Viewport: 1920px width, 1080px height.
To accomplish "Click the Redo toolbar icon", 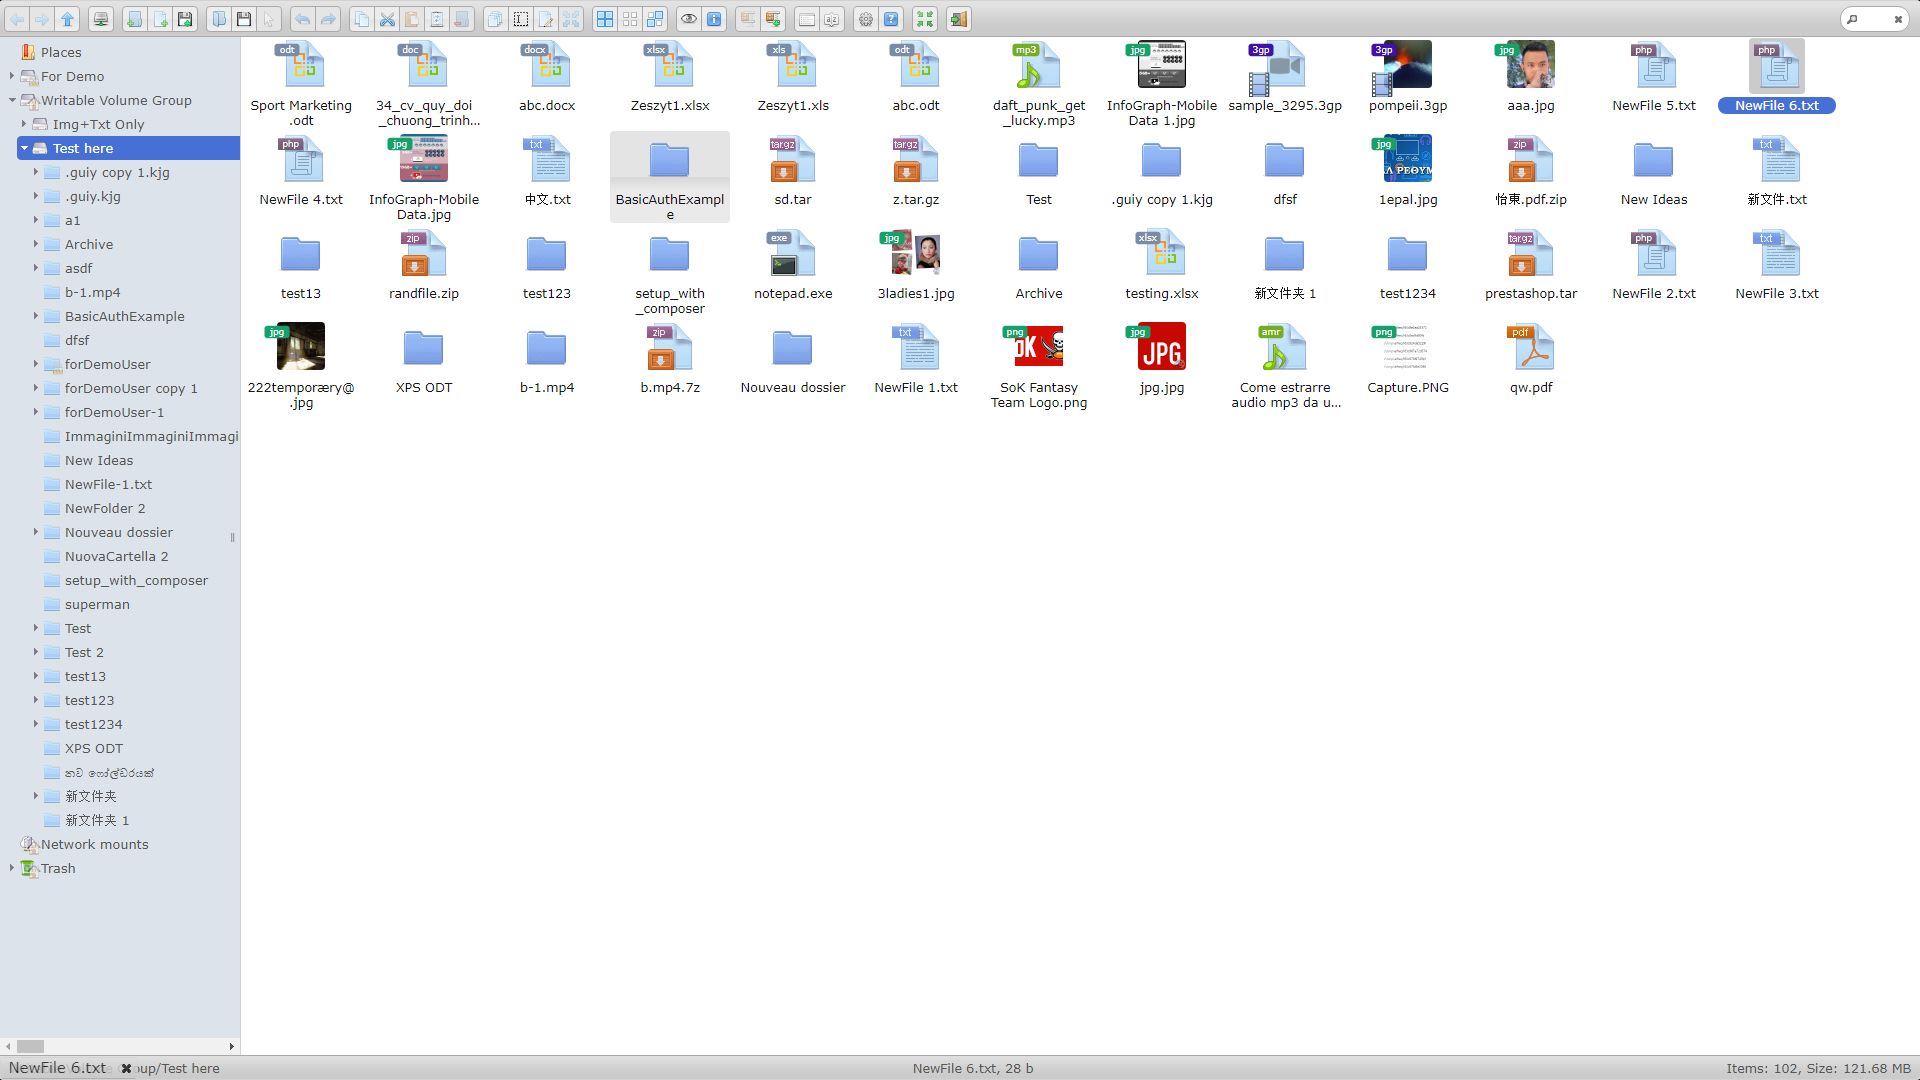I will (328, 19).
